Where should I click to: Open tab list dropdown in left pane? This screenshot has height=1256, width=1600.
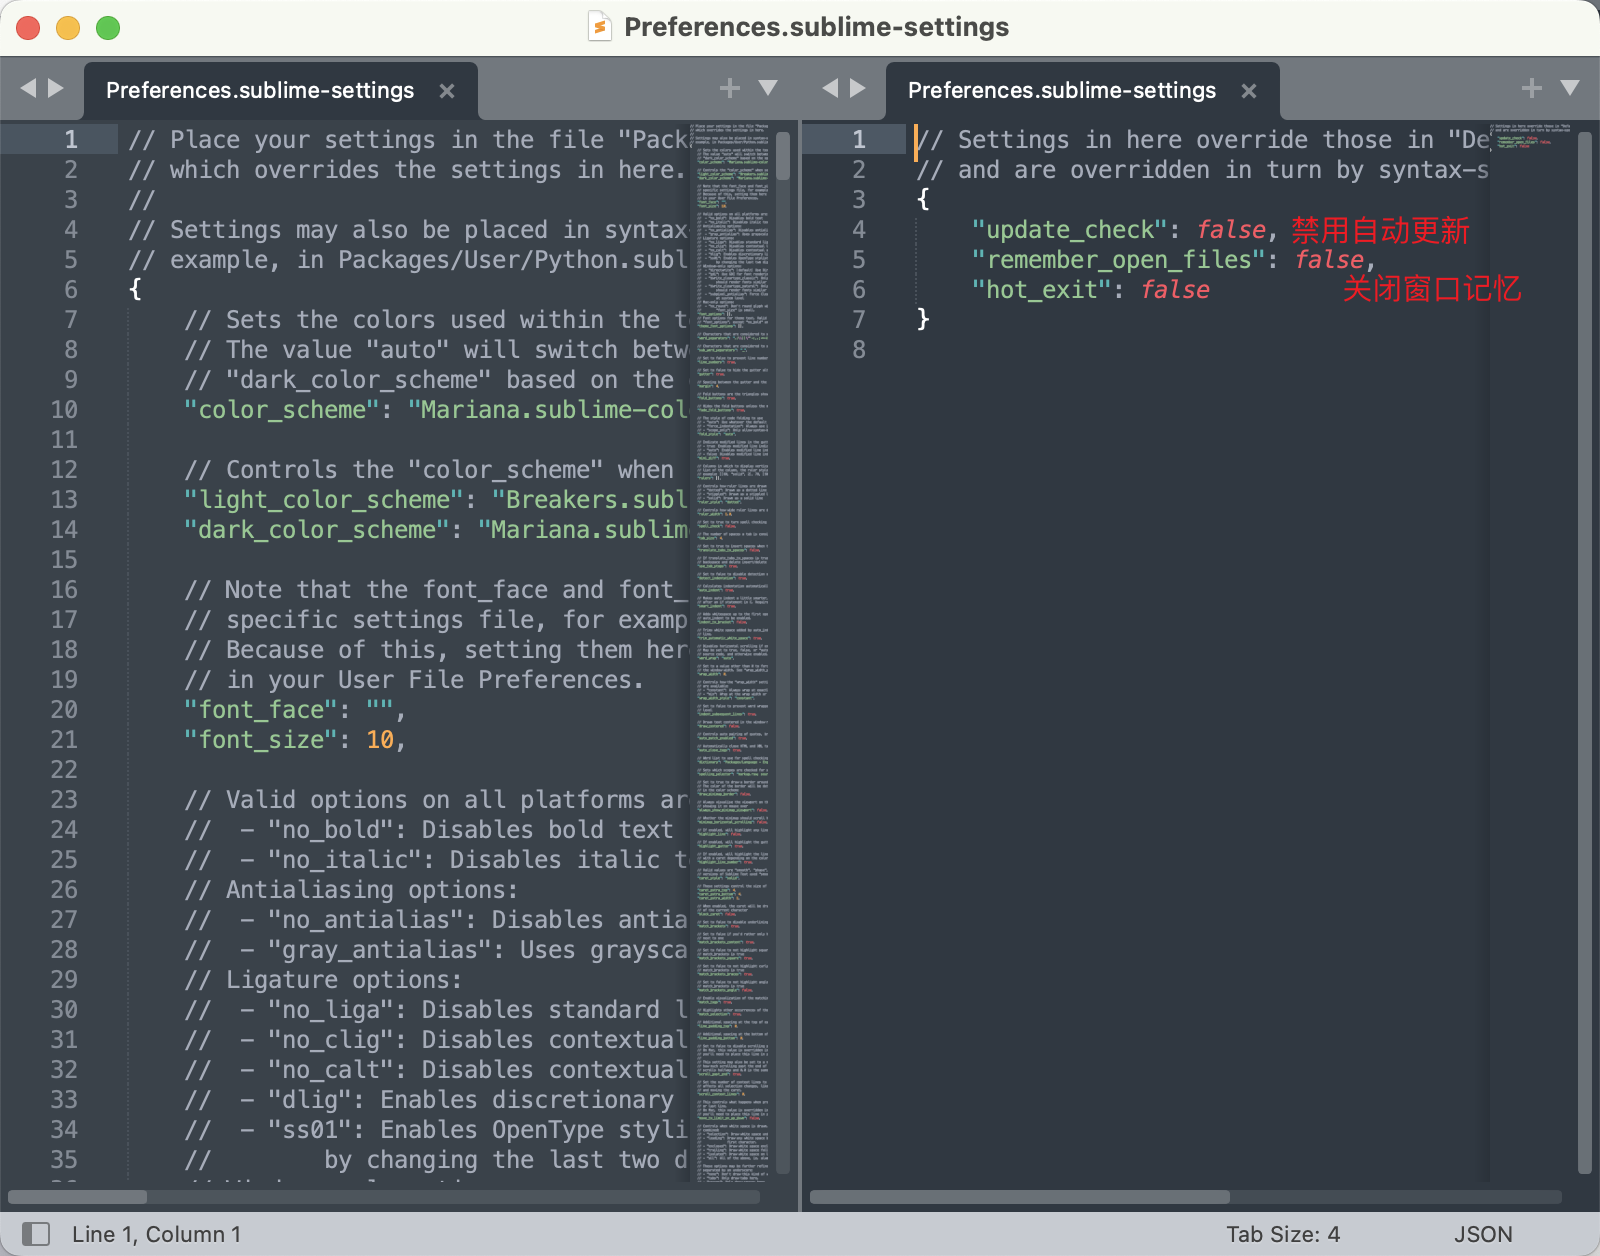pyautogui.click(x=768, y=88)
